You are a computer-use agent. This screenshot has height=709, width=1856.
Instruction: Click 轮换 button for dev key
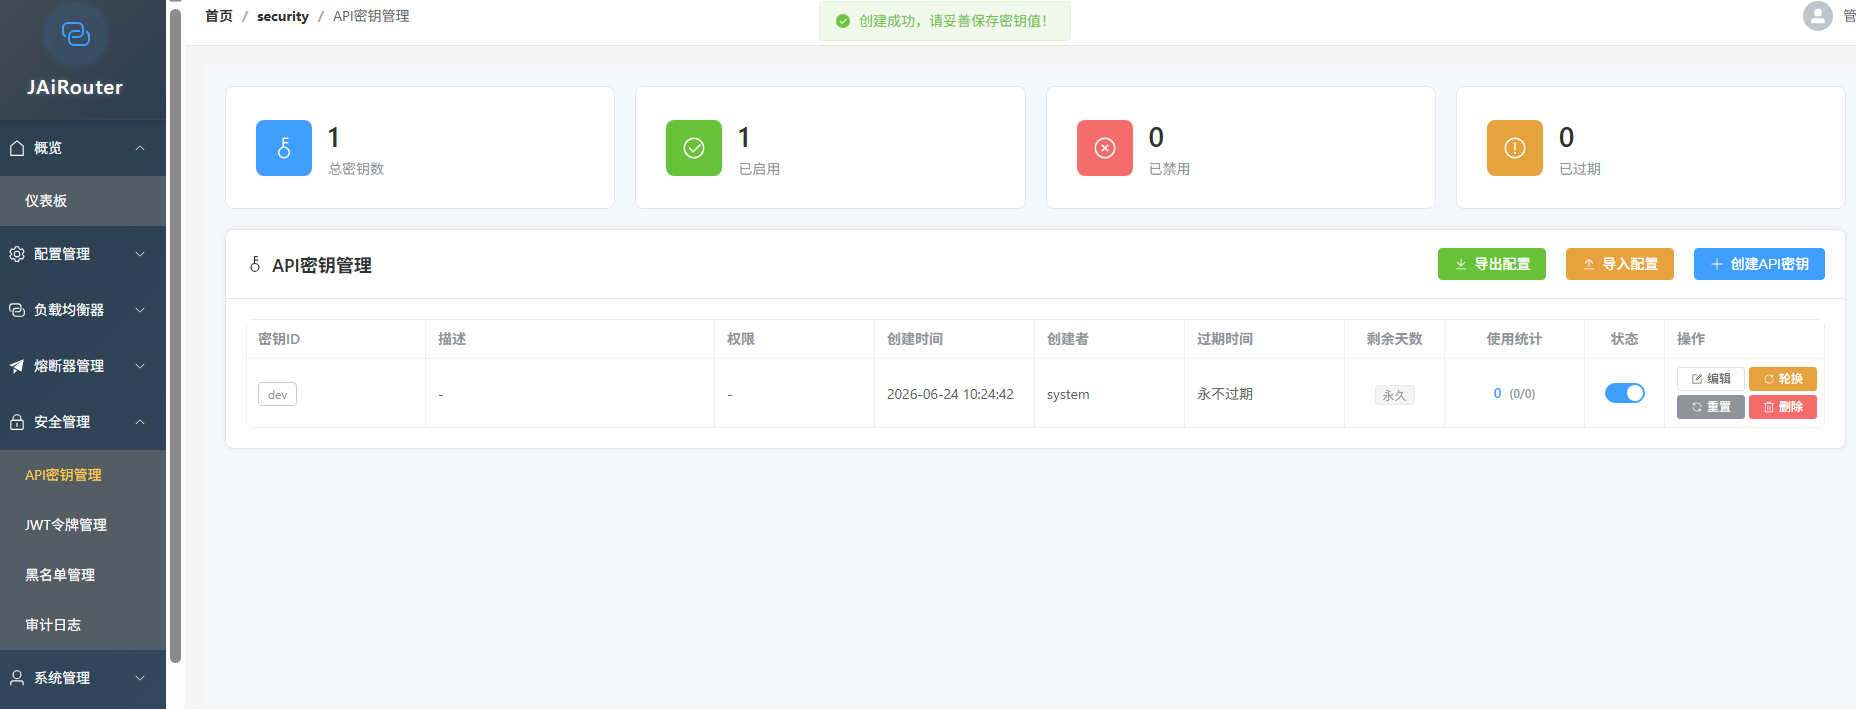point(1783,379)
